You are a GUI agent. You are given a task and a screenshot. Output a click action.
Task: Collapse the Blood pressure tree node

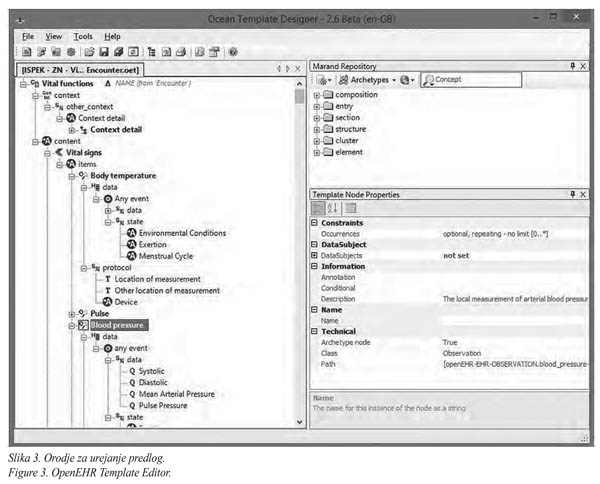click(72, 326)
